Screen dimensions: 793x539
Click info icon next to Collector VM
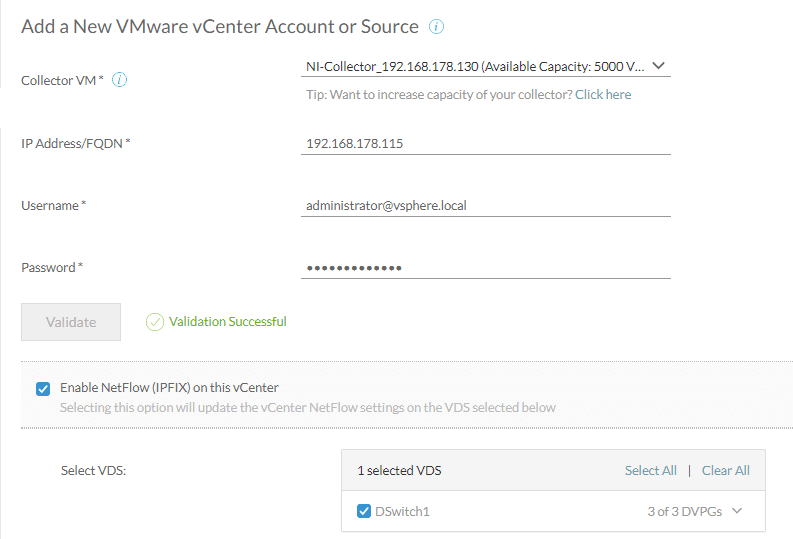(x=119, y=80)
